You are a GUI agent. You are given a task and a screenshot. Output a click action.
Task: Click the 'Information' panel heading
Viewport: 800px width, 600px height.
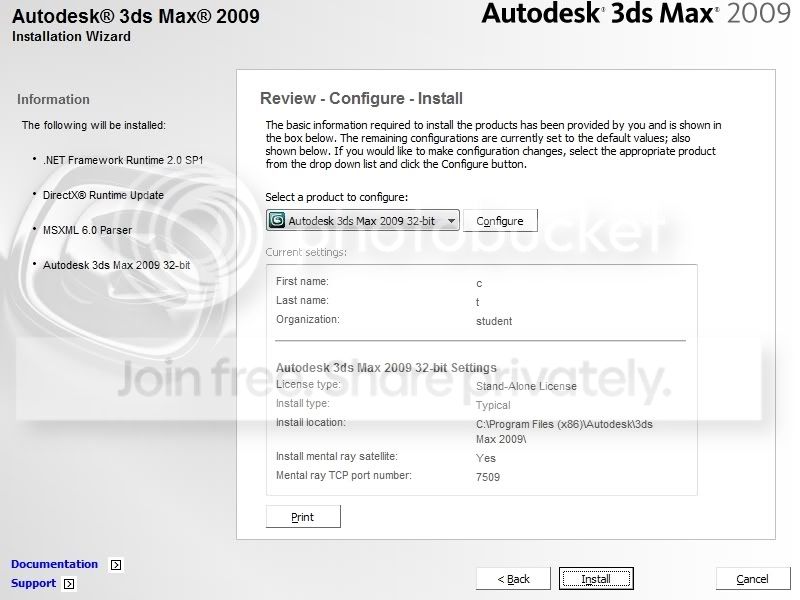tap(53, 99)
